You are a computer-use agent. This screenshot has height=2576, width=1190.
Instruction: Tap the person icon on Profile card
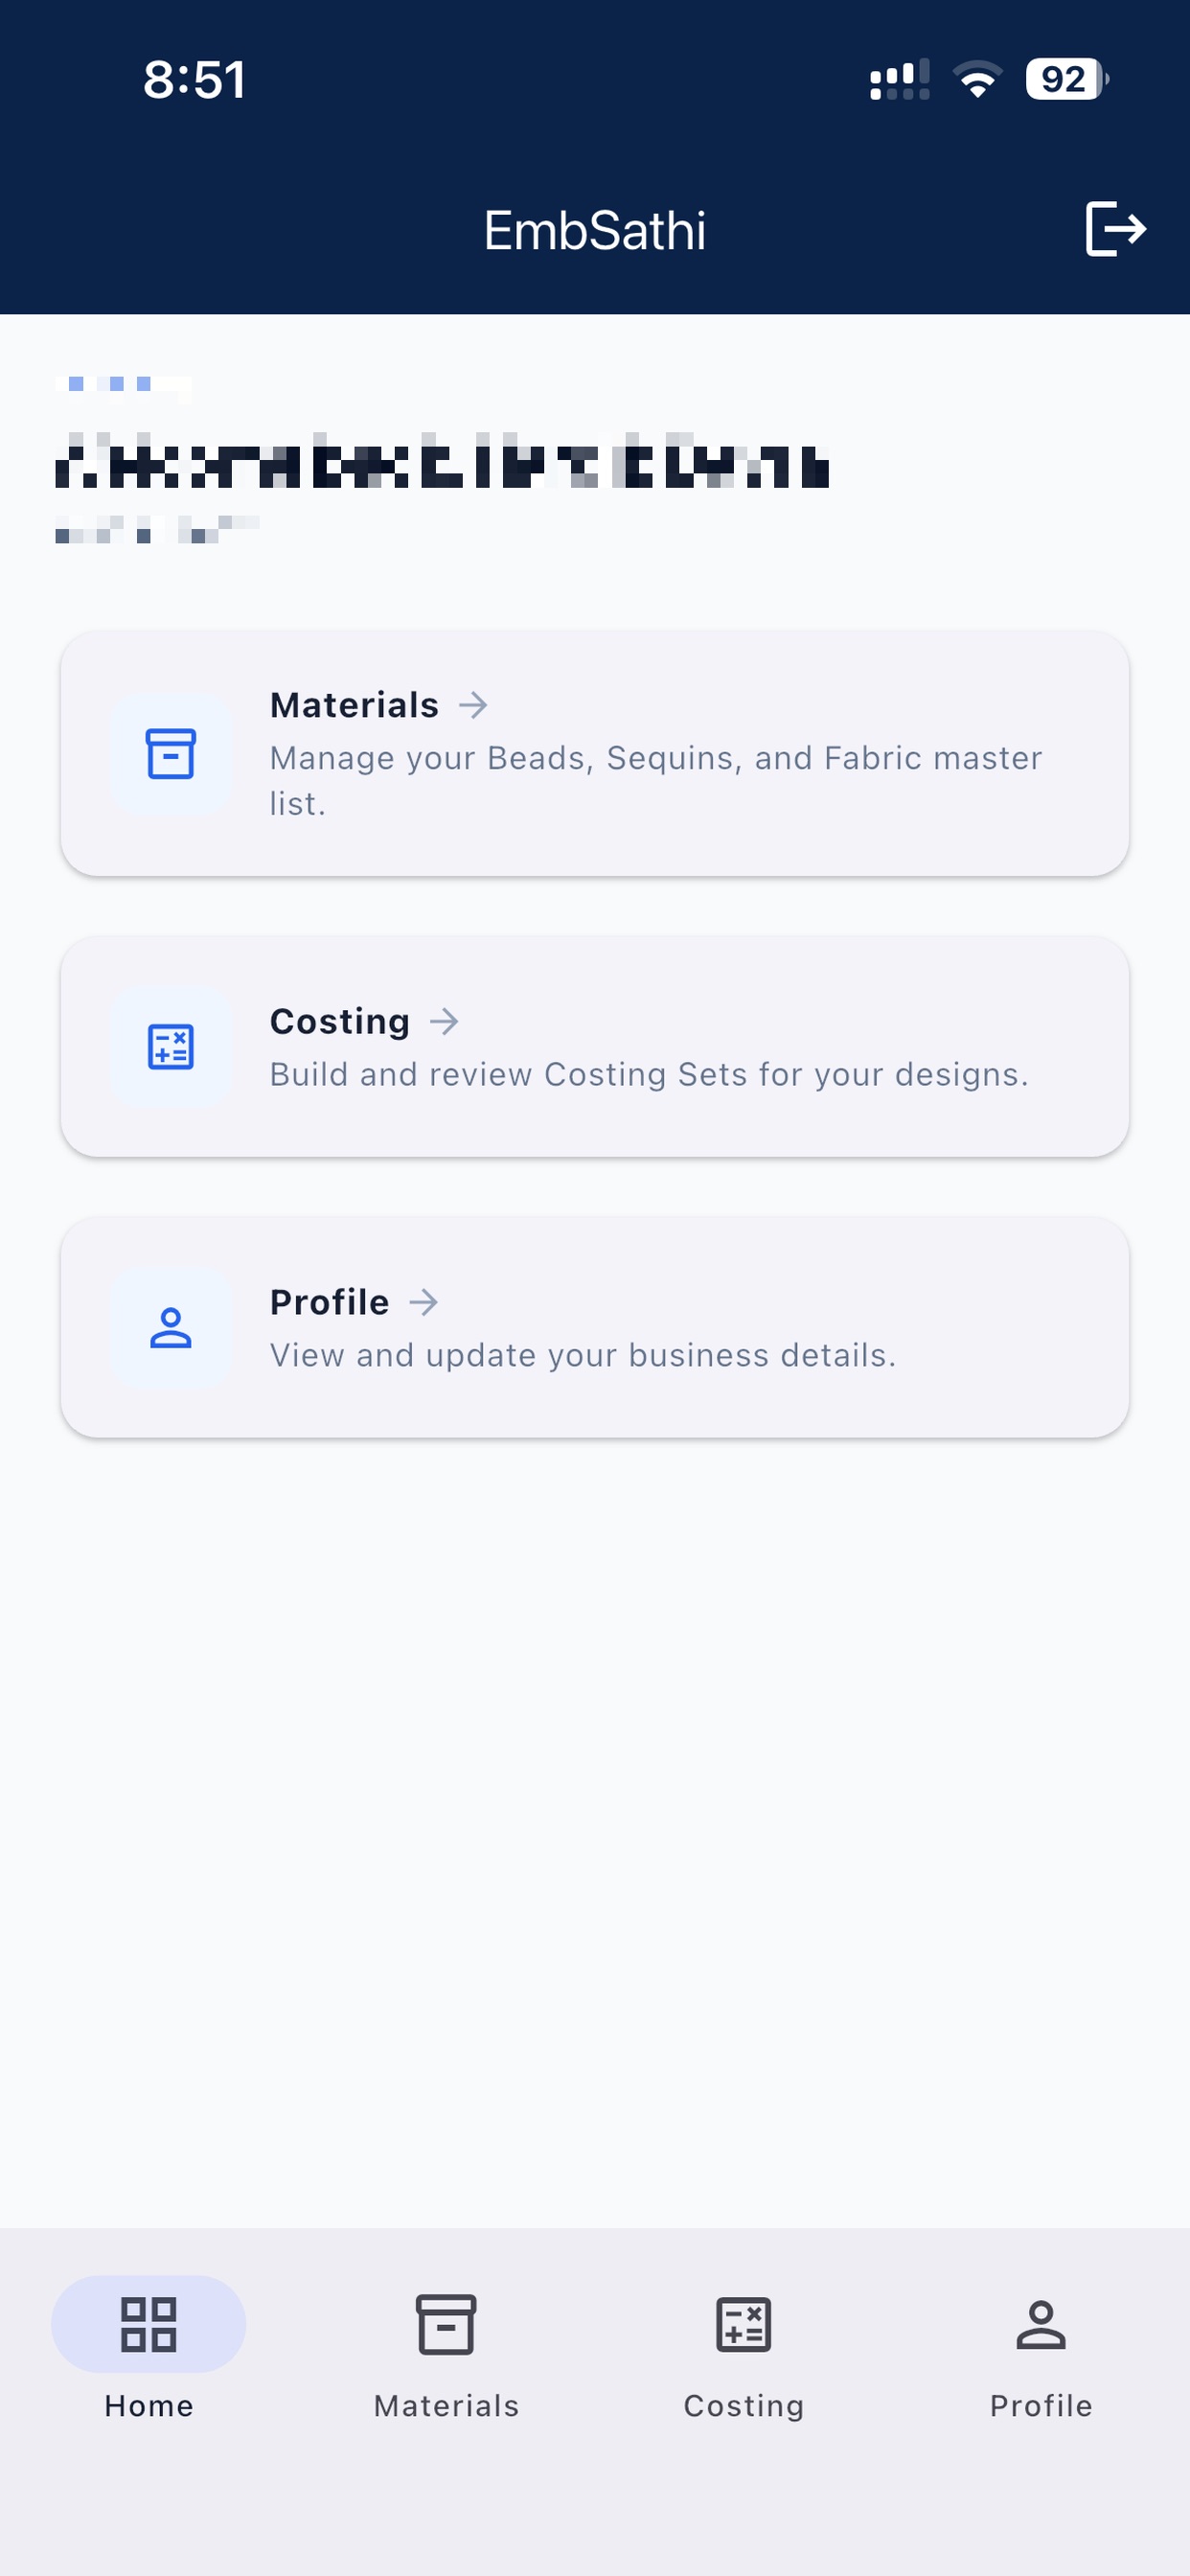click(x=171, y=1328)
